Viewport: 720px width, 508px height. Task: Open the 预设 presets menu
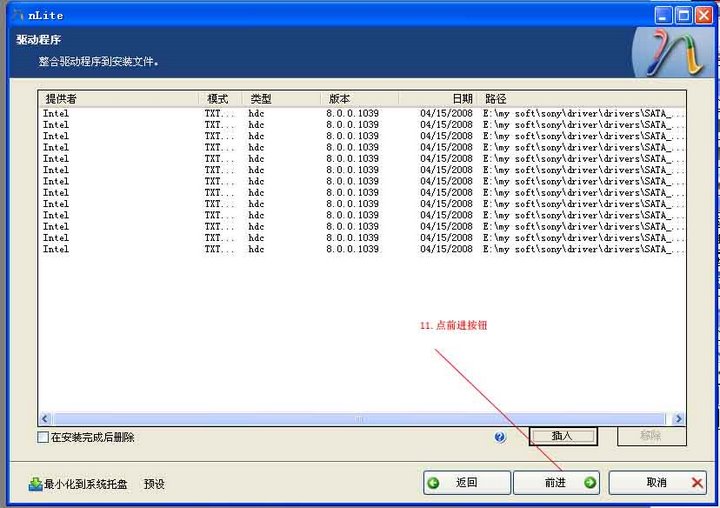154,484
